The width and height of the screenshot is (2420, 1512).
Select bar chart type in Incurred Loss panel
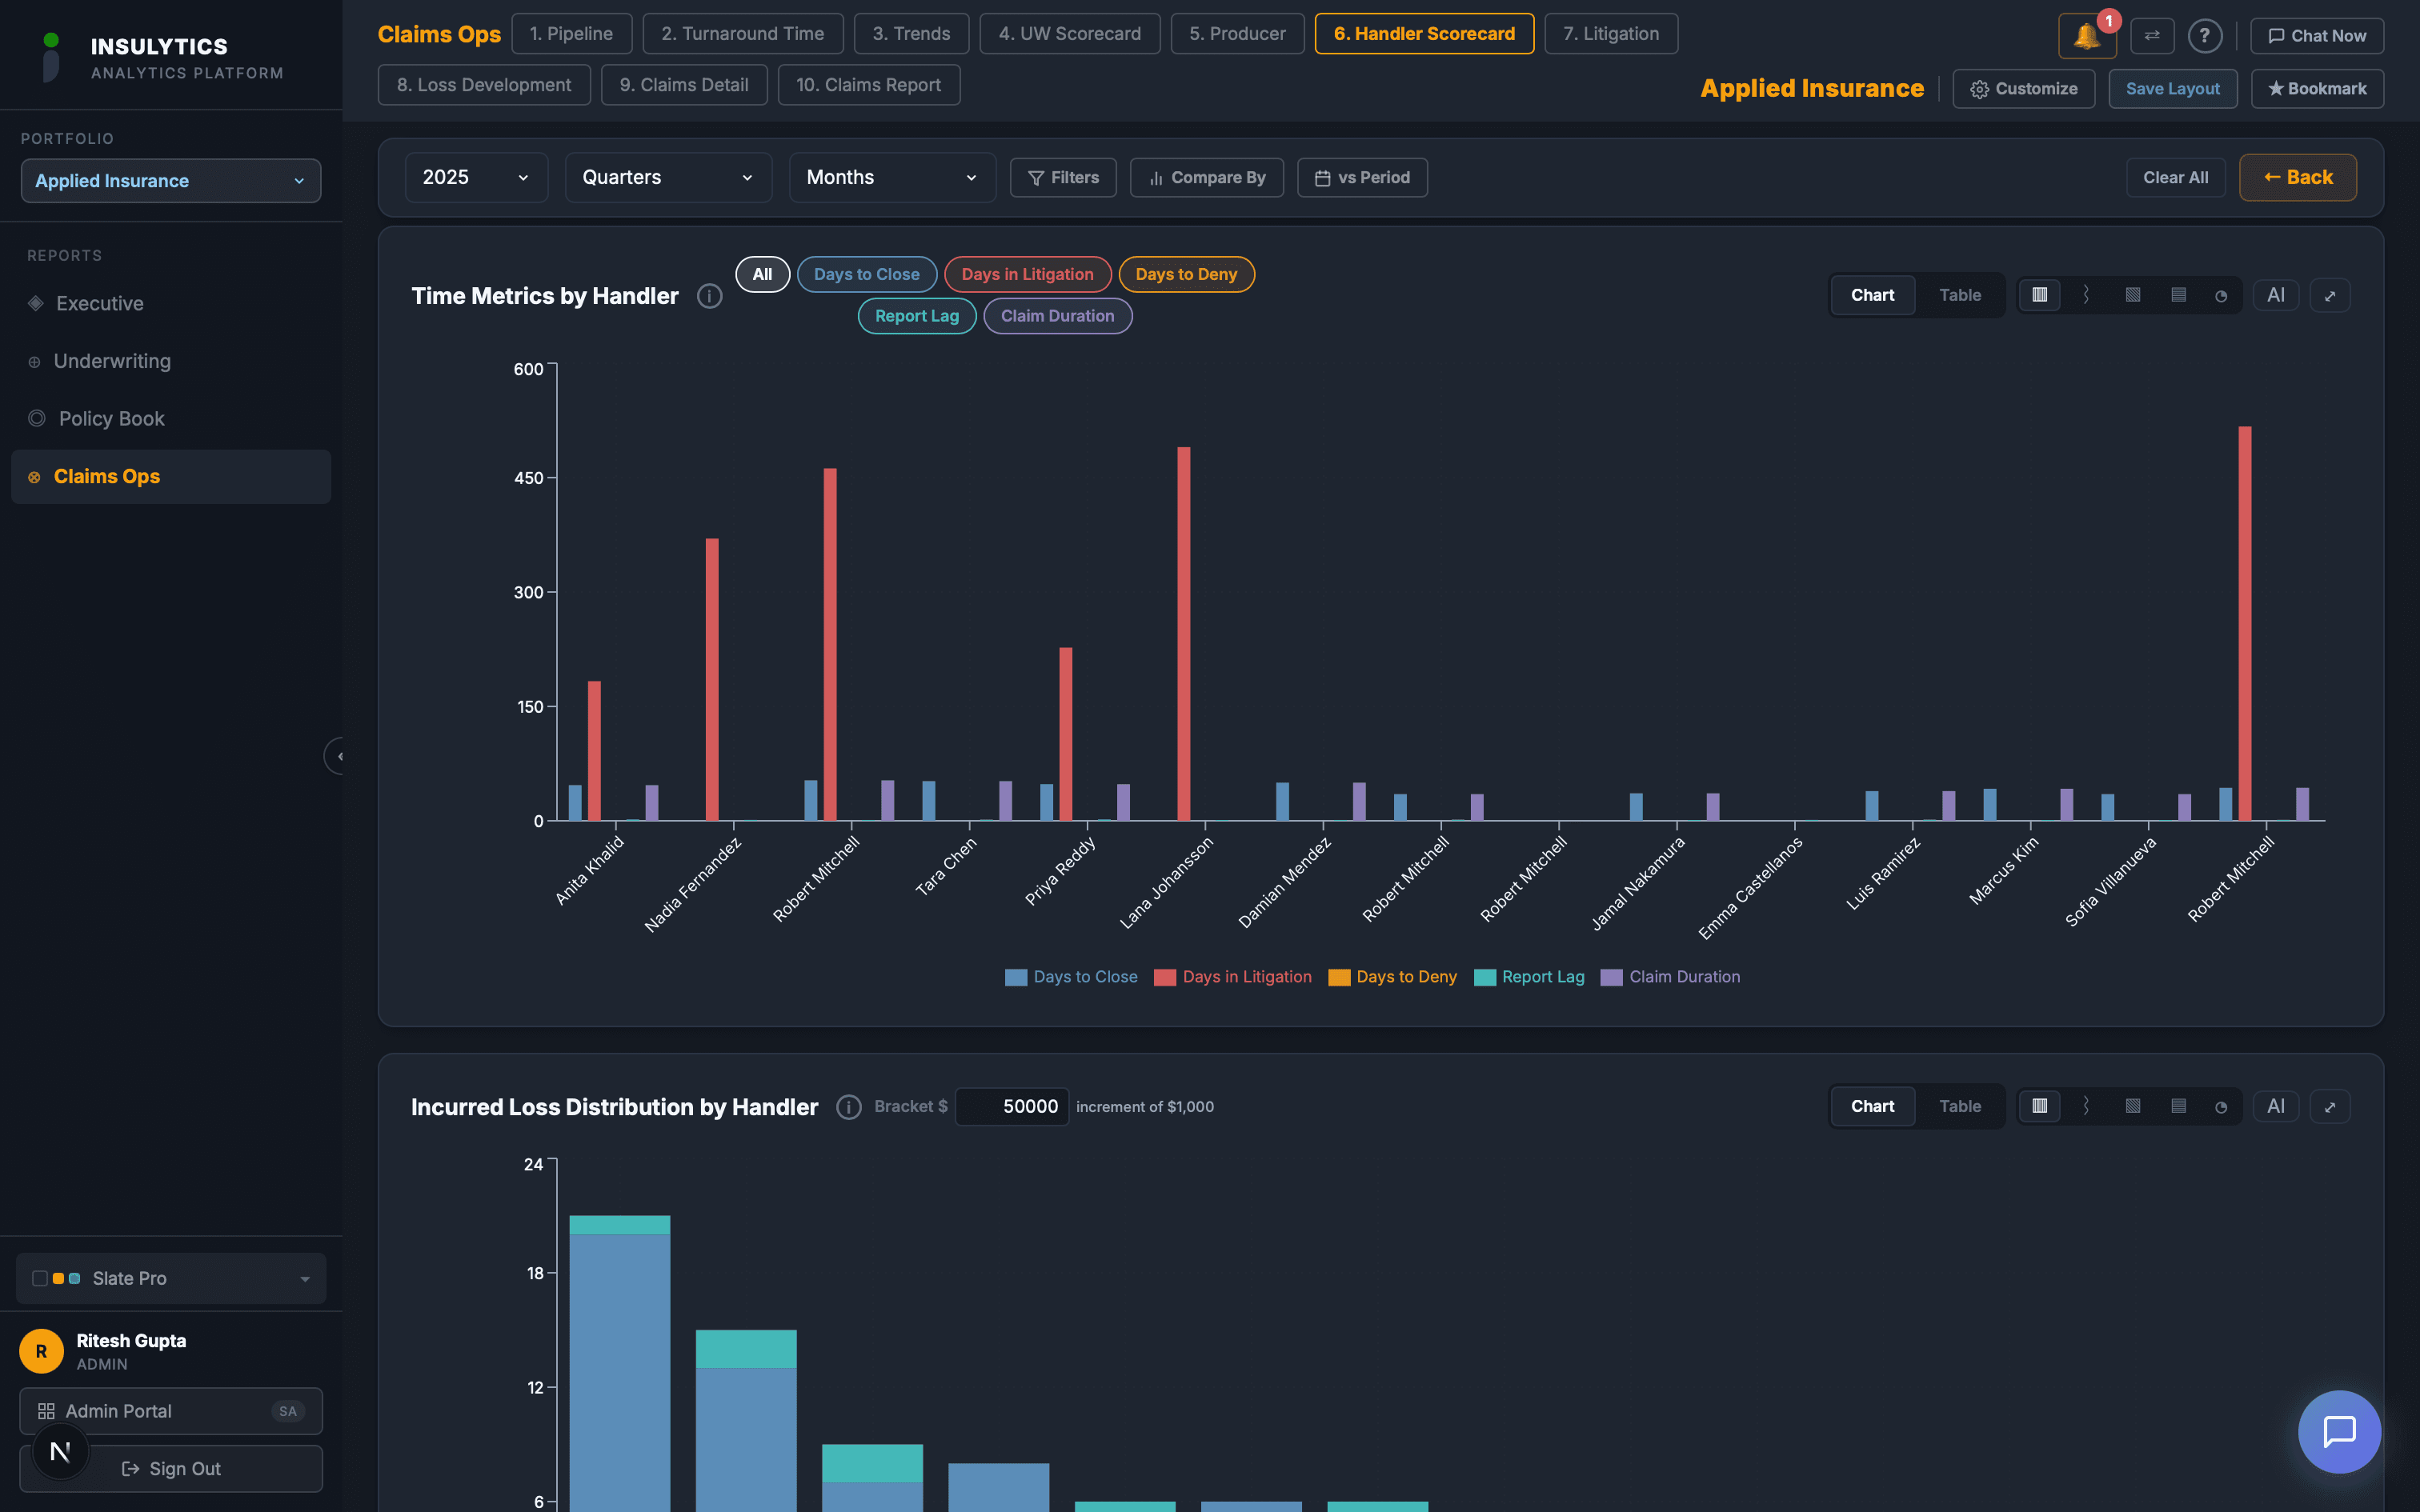pyautogui.click(x=2039, y=1106)
